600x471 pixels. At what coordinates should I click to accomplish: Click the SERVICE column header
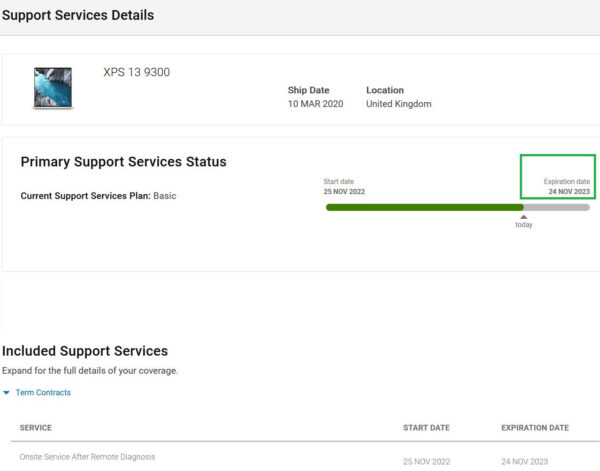pos(36,428)
